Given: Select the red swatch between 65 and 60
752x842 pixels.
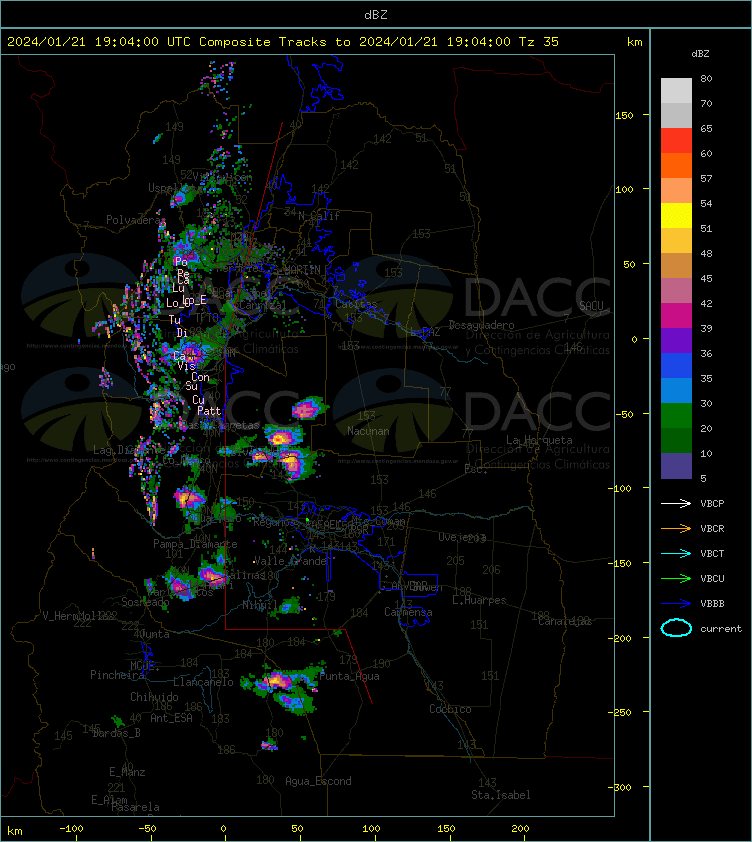Looking at the screenshot, I should (676, 141).
